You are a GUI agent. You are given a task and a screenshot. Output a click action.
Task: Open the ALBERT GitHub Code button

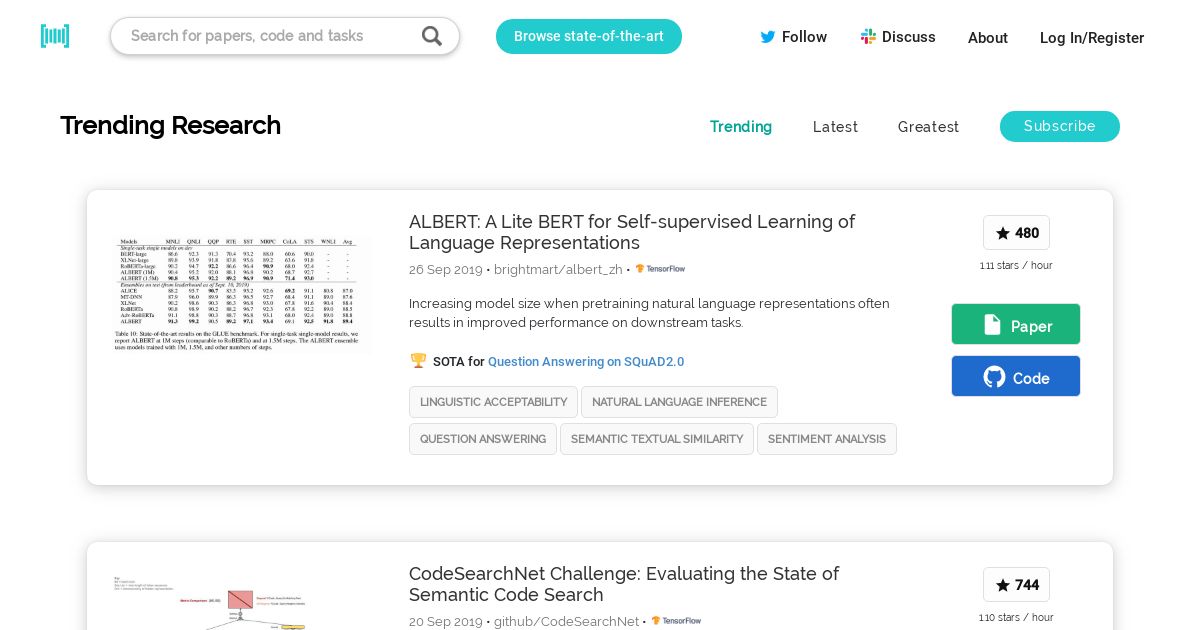pyautogui.click(x=1016, y=376)
